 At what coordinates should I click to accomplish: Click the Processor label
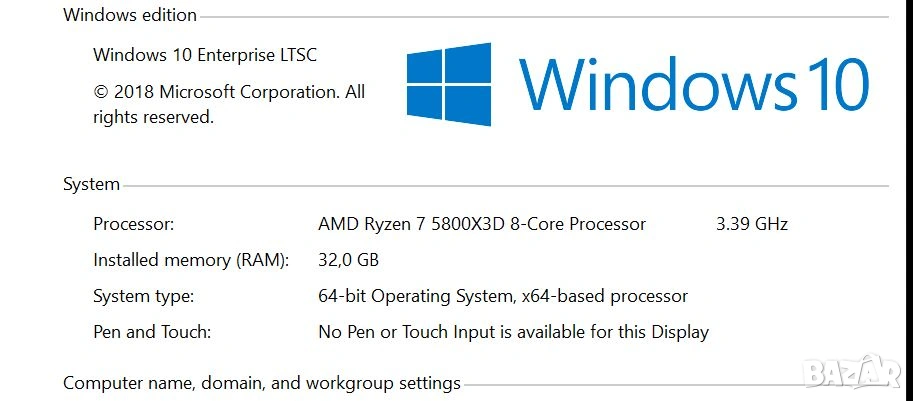click(x=133, y=224)
